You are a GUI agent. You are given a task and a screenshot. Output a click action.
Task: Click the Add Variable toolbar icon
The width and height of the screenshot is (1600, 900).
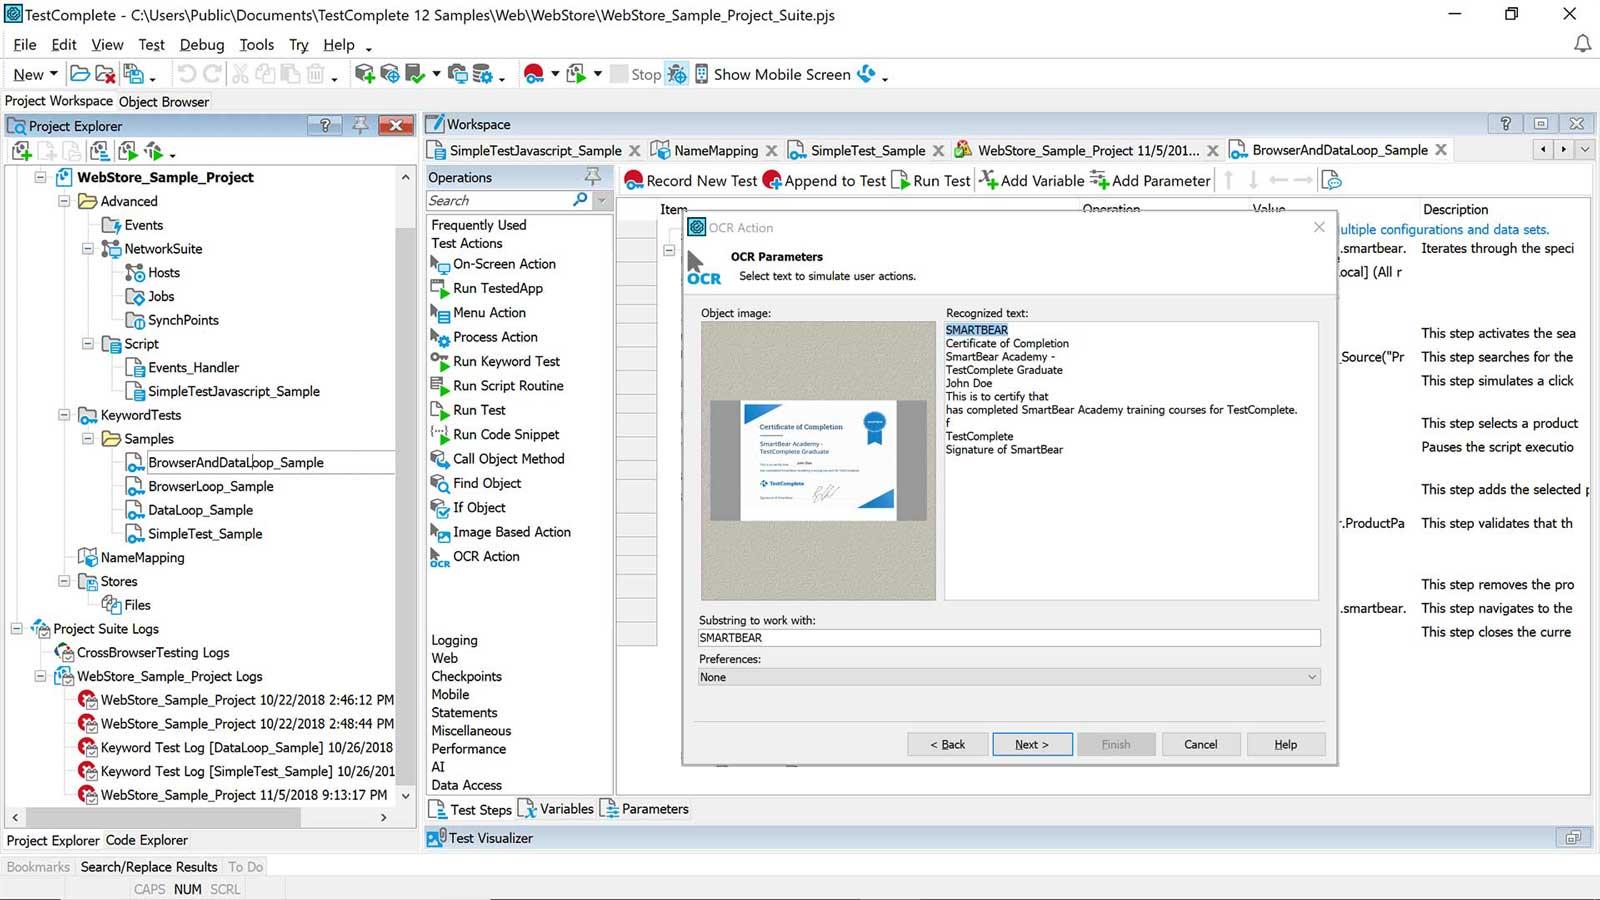coord(988,180)
